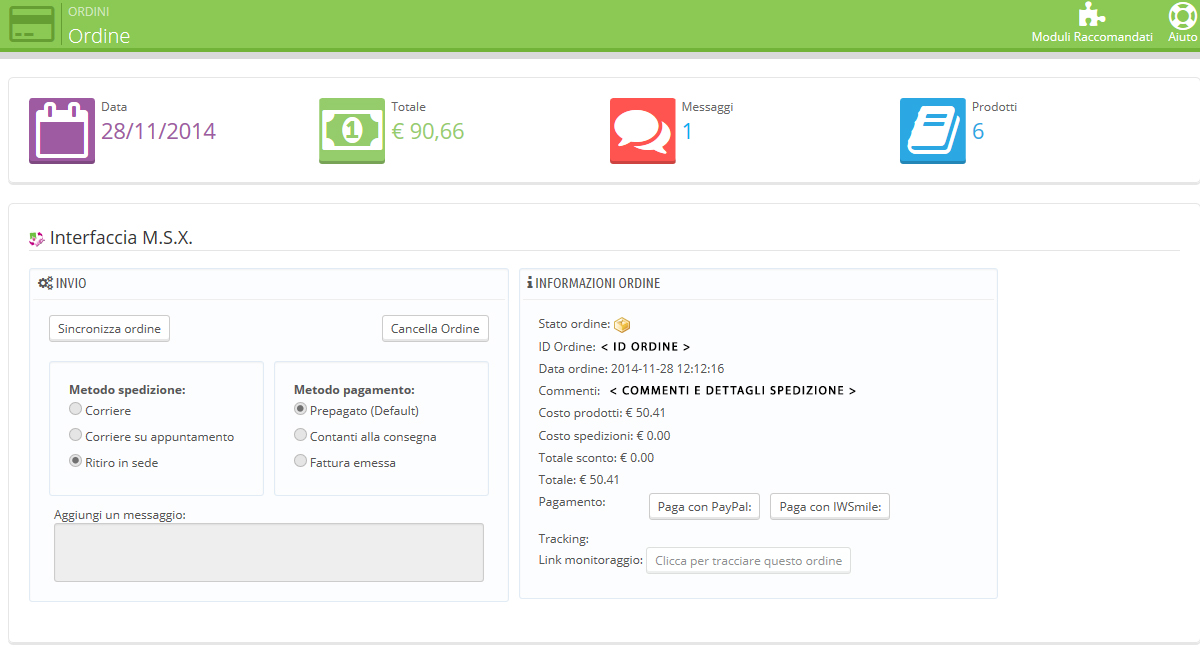
Task: Click the Messaggi count 1
Action: (687, 131)
